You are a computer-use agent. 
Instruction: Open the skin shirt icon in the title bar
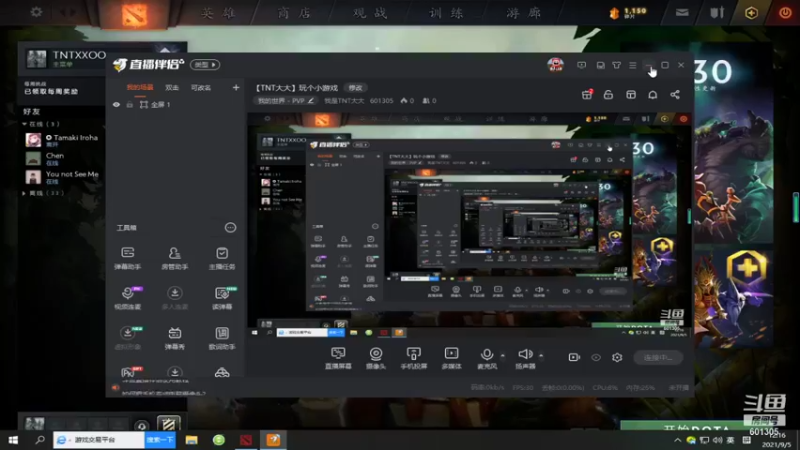(x=616, y=65)
